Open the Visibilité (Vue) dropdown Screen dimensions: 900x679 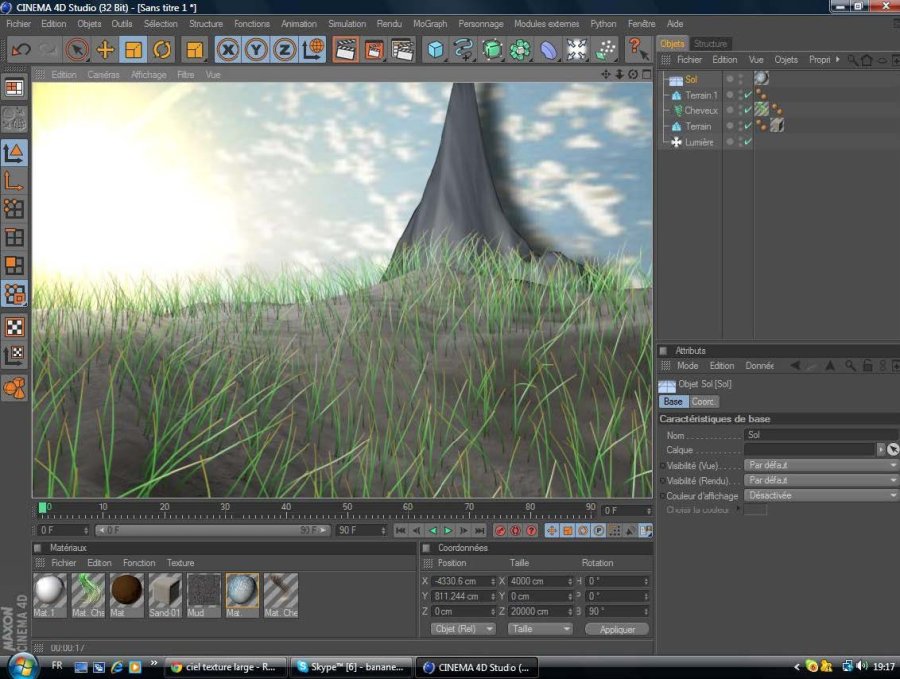point(822,465)
